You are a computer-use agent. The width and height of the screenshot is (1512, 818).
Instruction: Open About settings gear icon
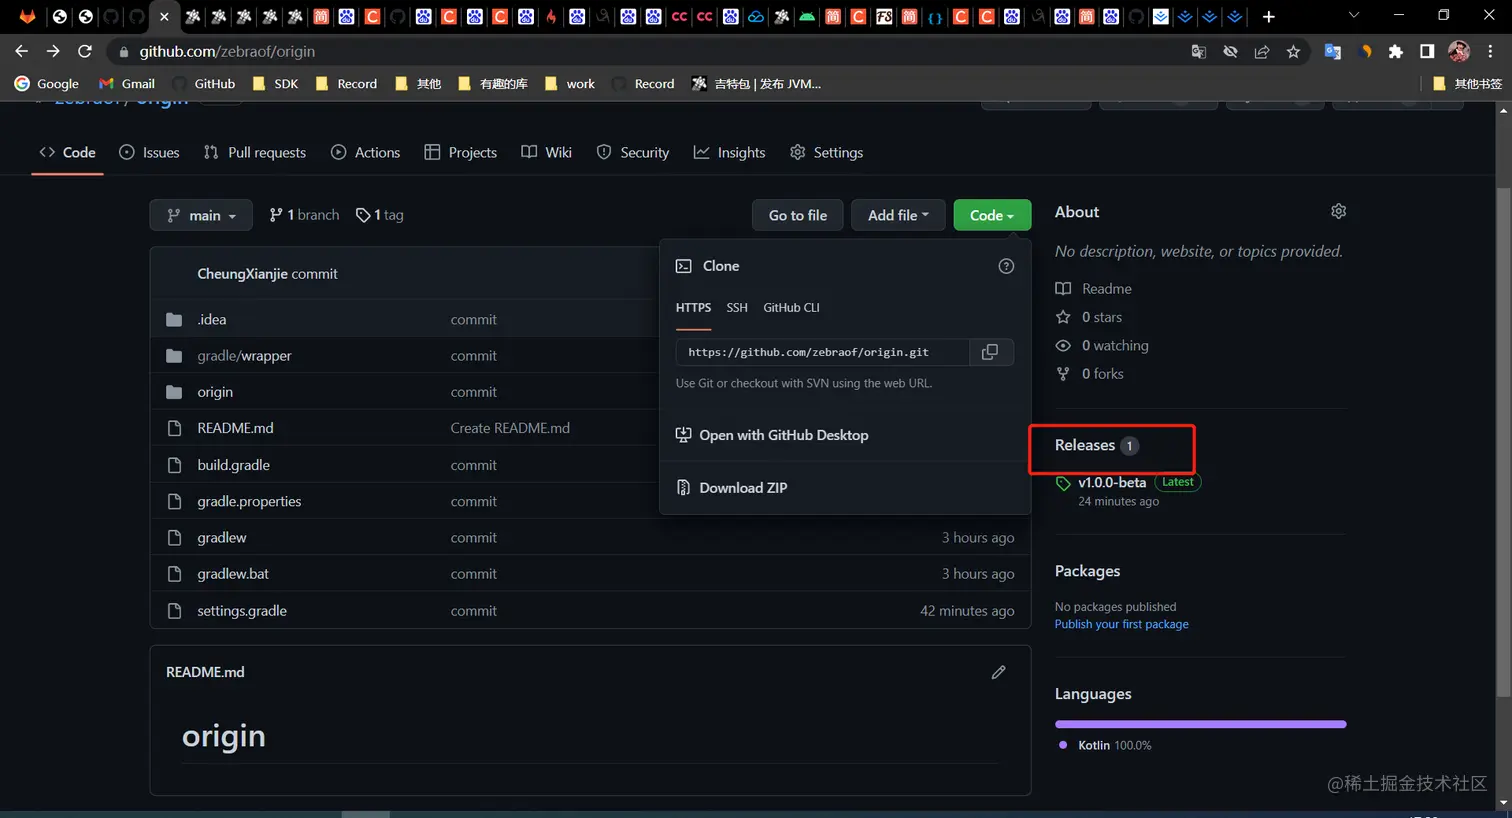click(x=1338, y=211)
